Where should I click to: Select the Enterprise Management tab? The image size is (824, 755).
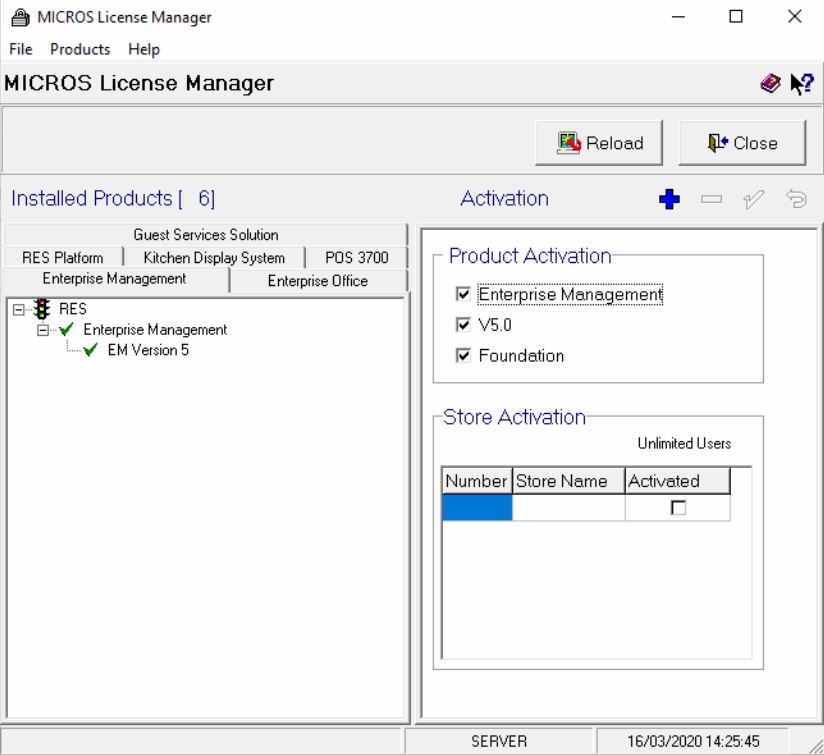115,278
